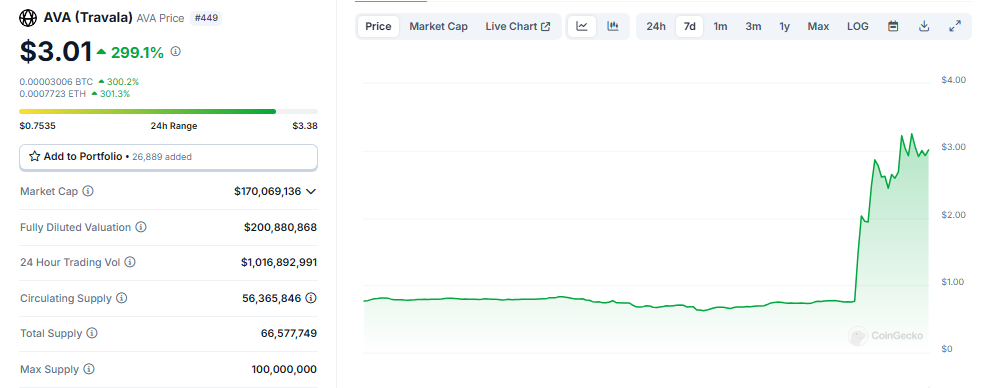Screen dimensions: 985x388
Task: Click the 24h Range price bar
Action: click(168, 111)
